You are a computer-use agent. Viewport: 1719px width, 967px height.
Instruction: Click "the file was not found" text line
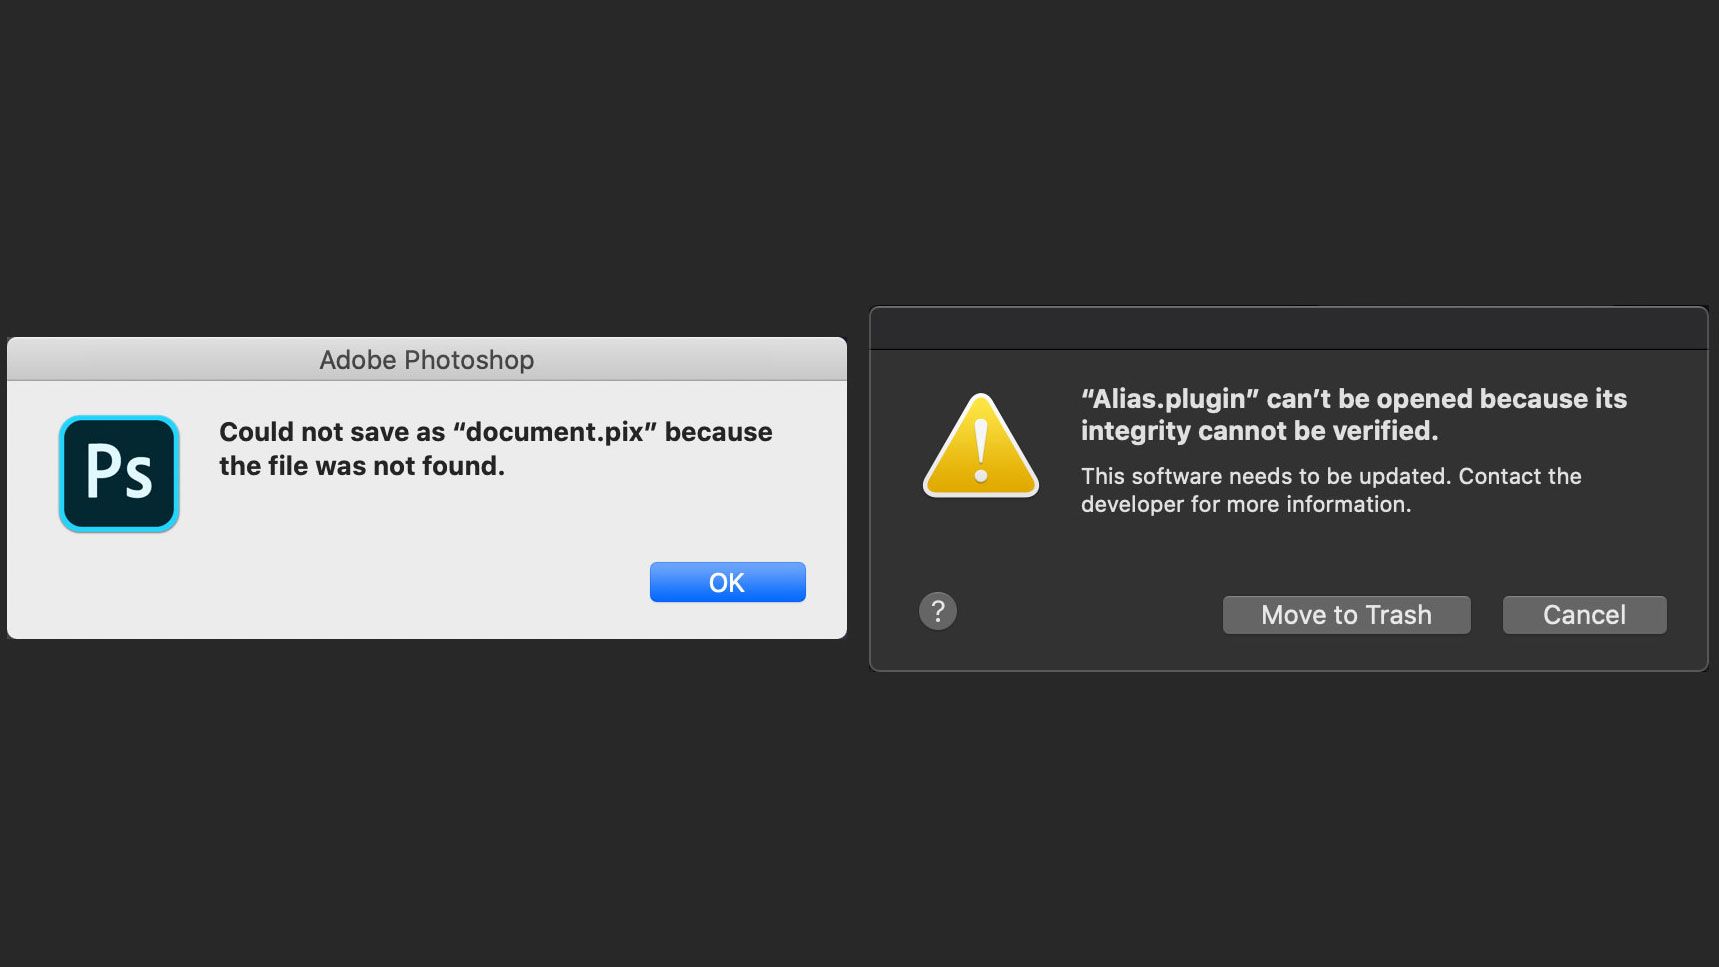click(x=362, y=466)
